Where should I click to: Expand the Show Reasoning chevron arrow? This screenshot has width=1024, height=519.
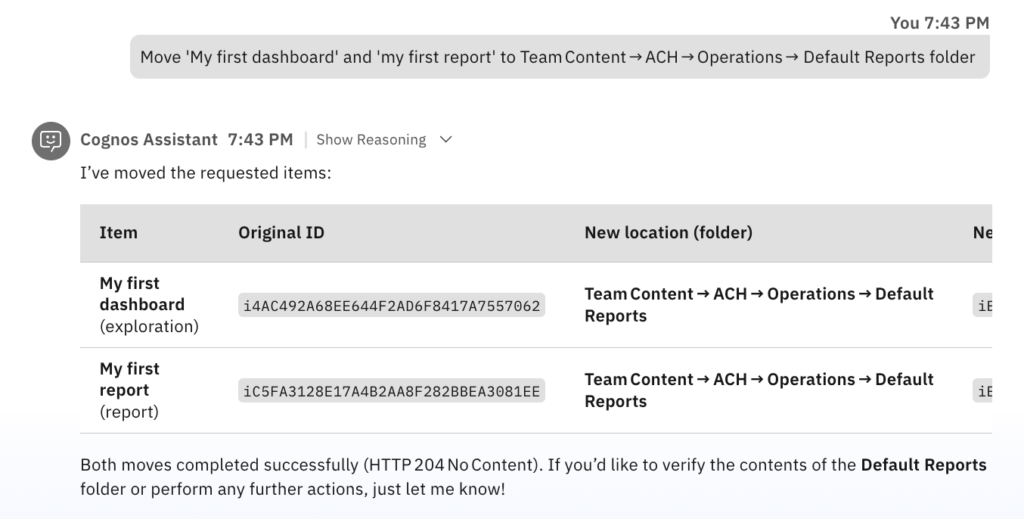pyautogui.click(x=446, y=140)
